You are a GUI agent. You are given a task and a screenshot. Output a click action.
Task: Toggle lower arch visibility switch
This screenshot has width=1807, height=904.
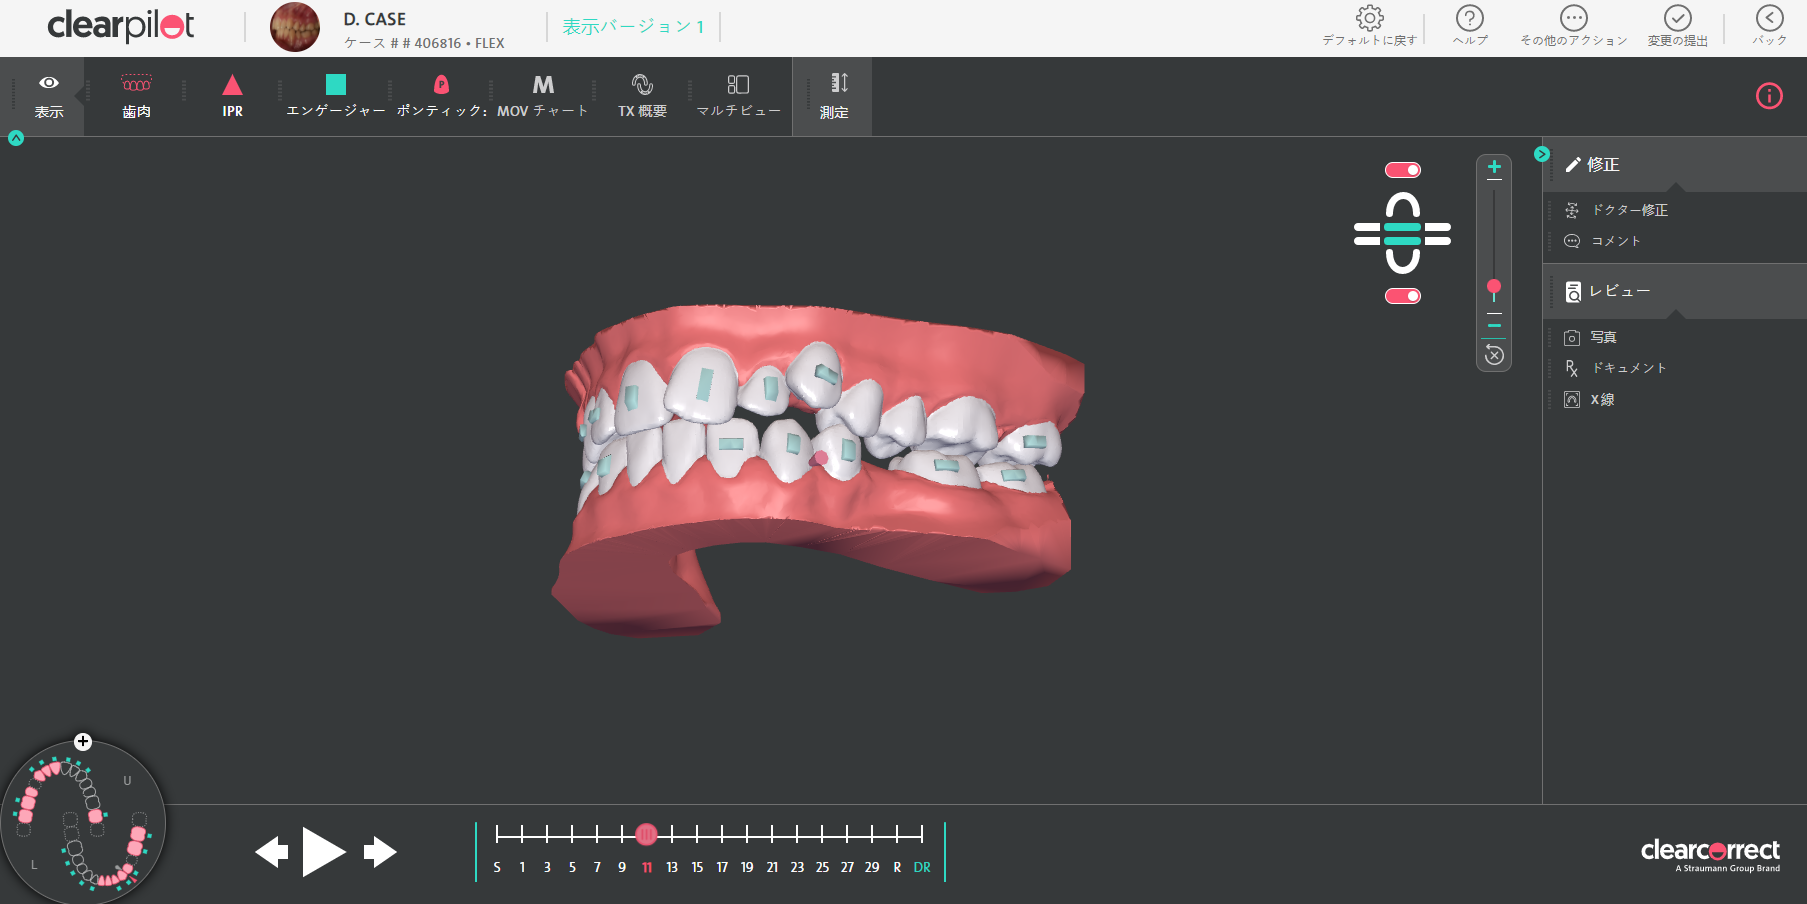pyautogui.click(x=1402, y=296)
